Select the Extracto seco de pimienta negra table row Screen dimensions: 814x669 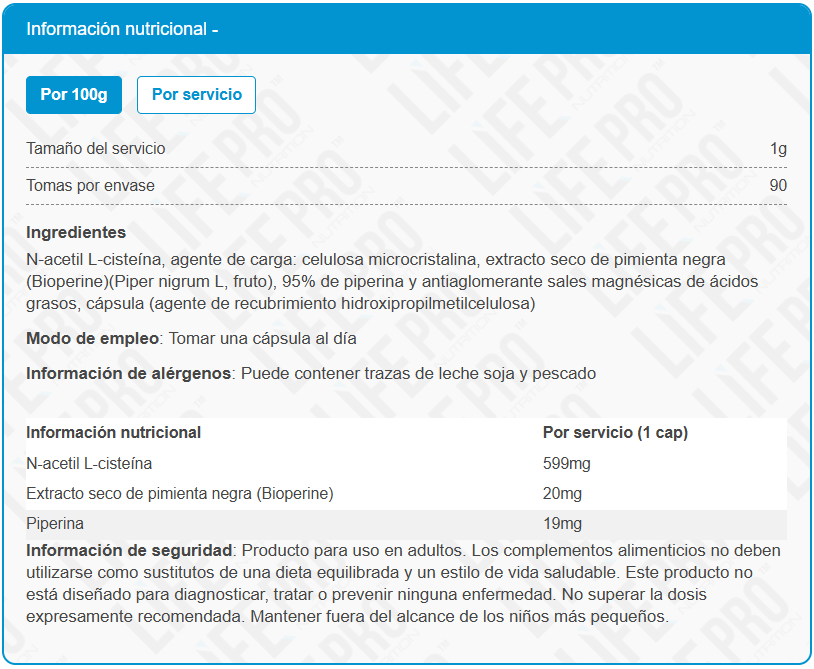pyautogui.click(x=179, y=494)
